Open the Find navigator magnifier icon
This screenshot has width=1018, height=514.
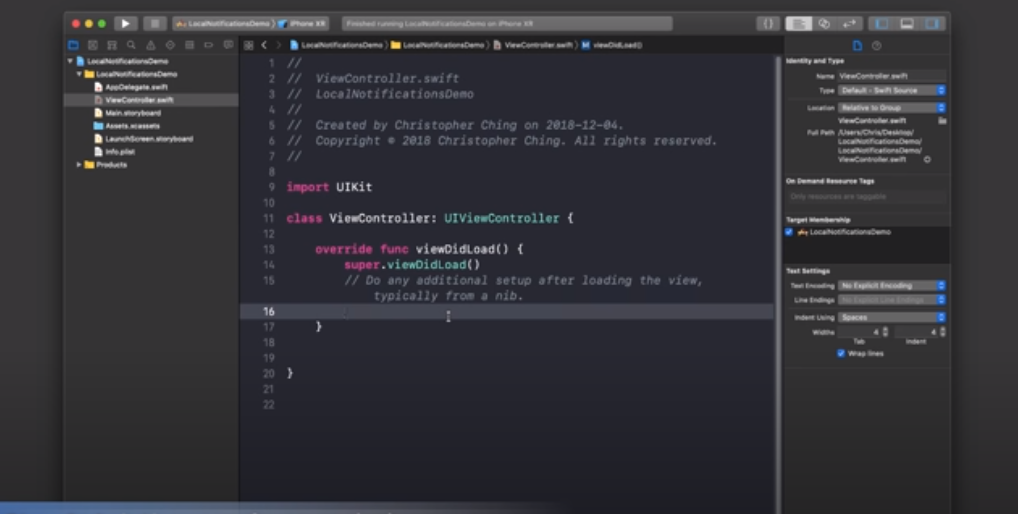coord(131,45)
